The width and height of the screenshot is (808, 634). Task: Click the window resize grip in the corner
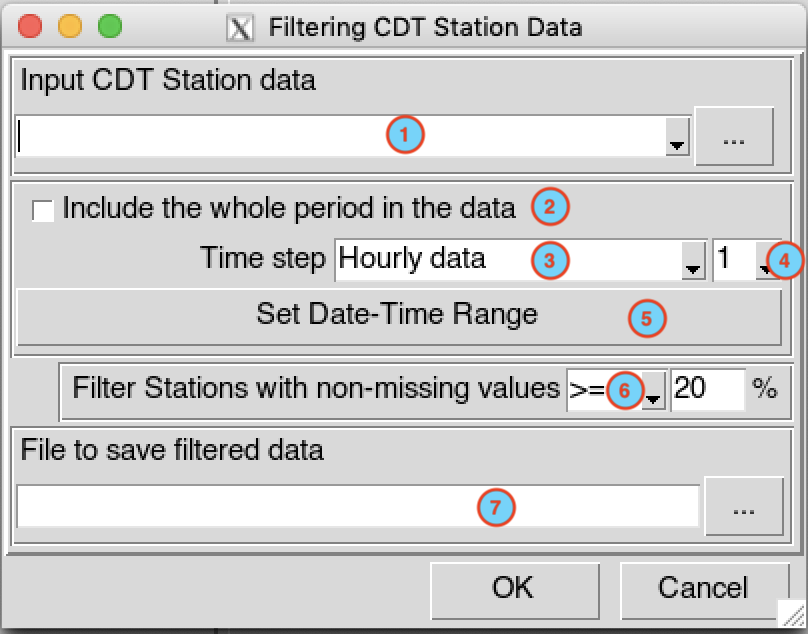point(793,614)
